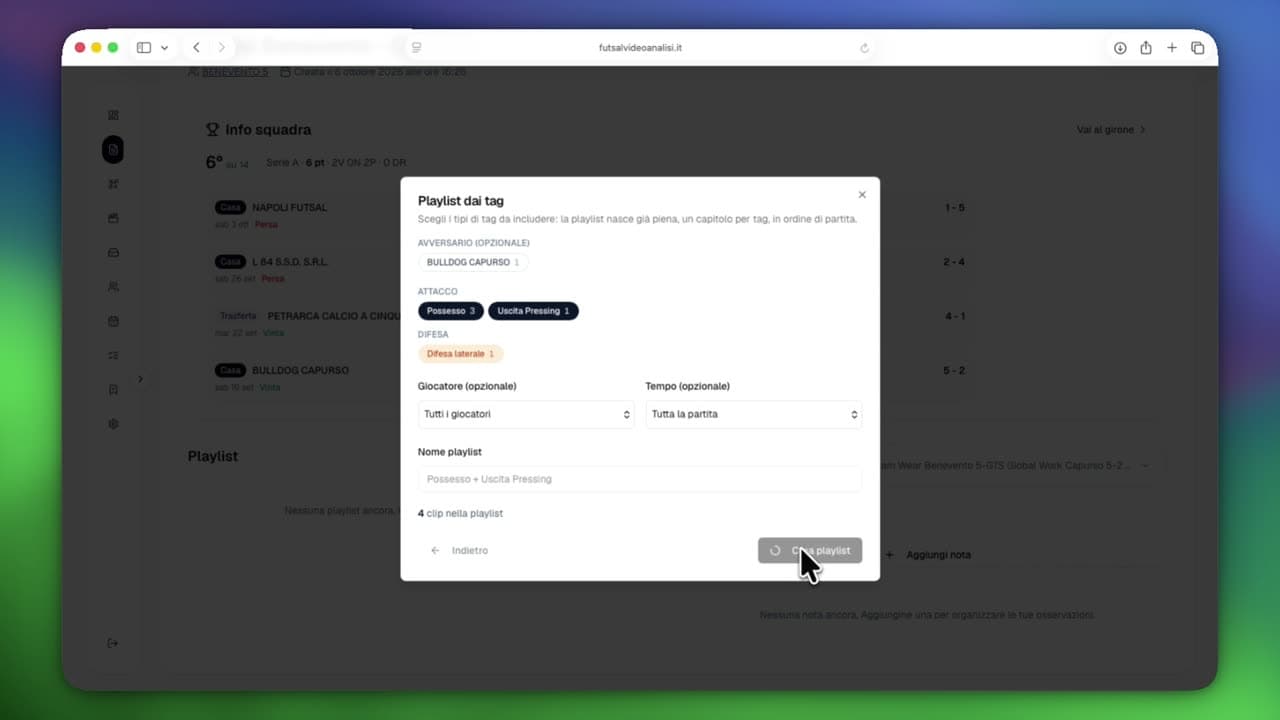Go back in Safari history
This screenshot has width=1280, height=720.
pos(196,48)
